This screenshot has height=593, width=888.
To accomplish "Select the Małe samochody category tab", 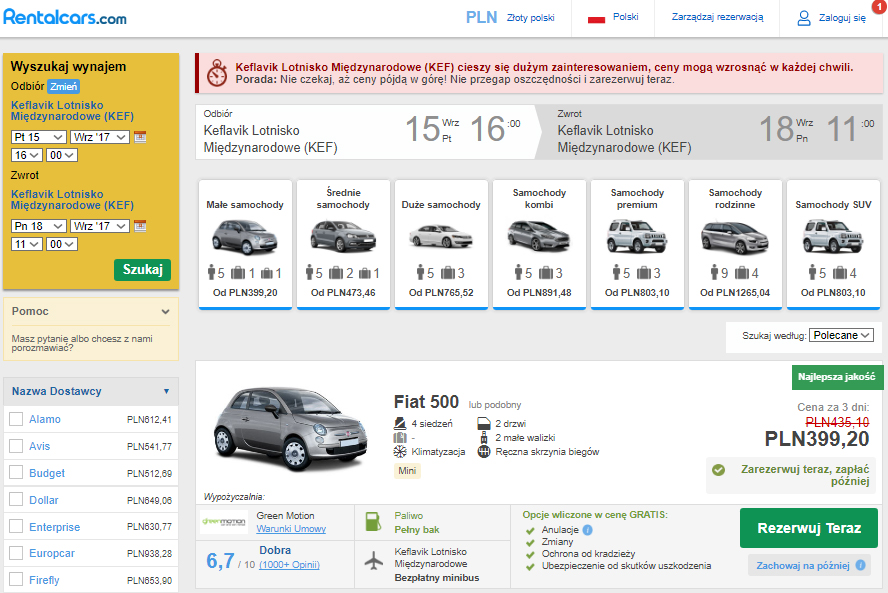I will (245, 244).
